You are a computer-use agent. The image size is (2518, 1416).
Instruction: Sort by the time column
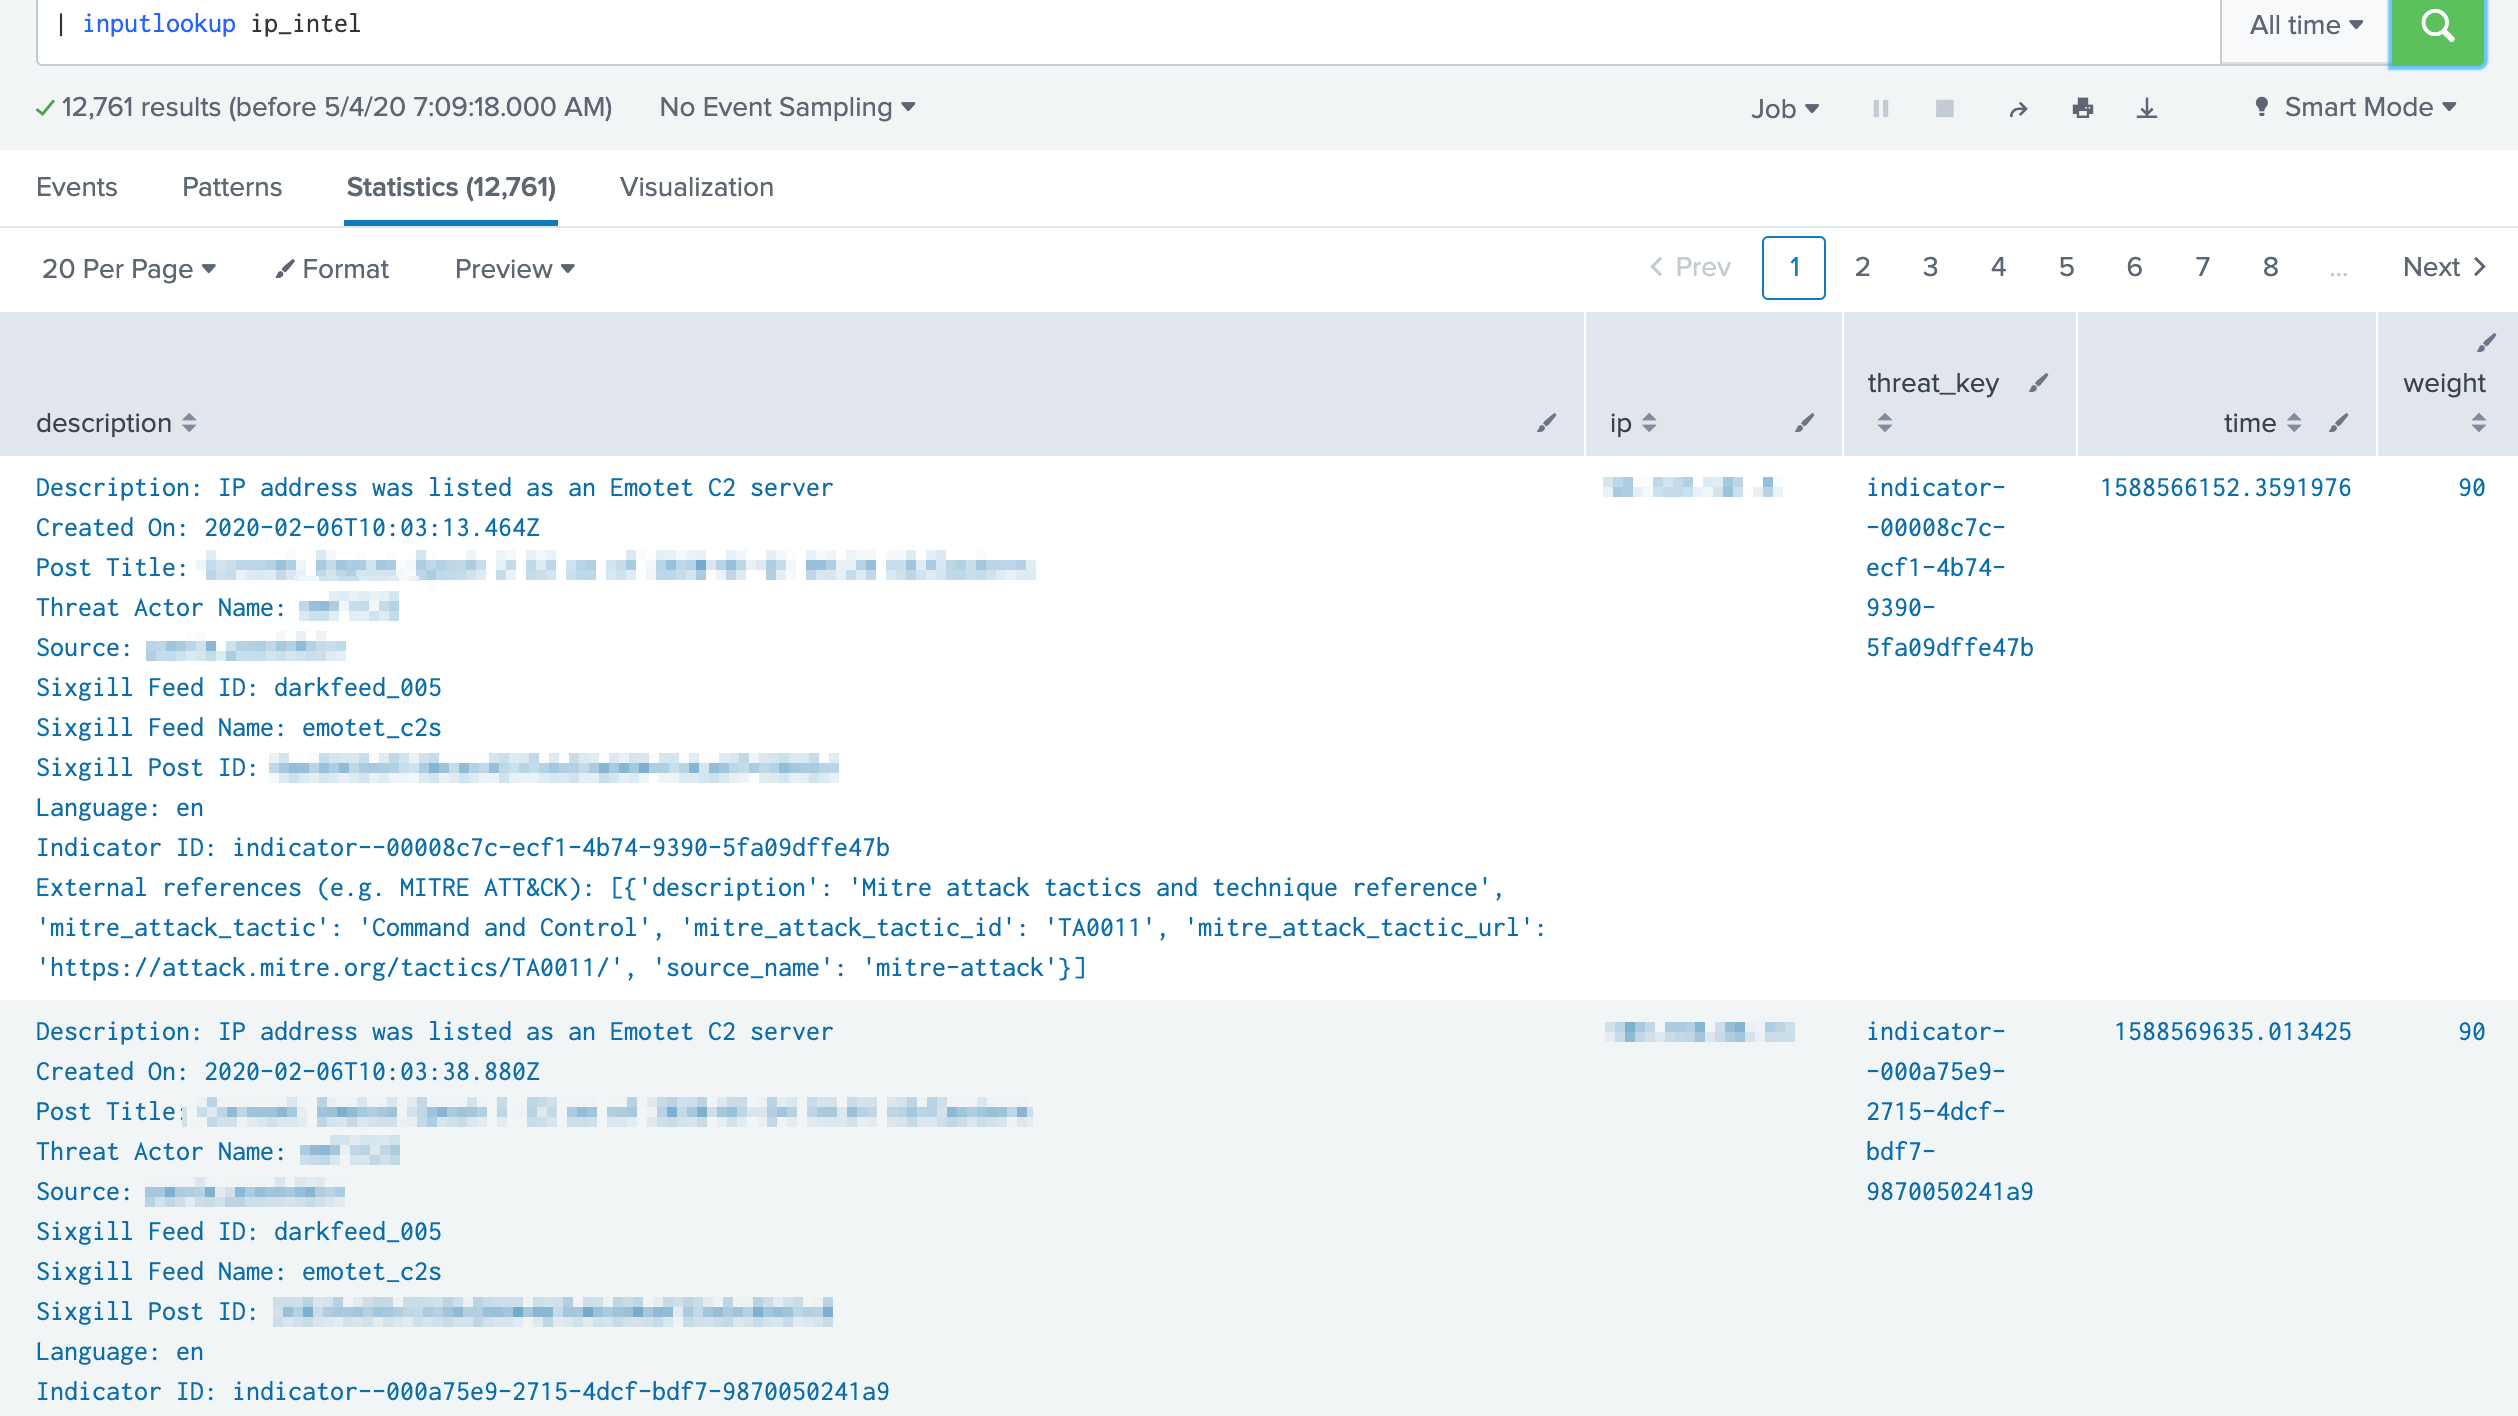click(x=2262, y=423)
